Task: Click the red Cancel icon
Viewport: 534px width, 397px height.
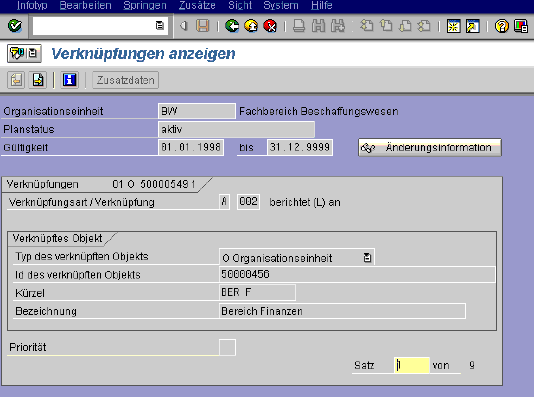Action: tap(270, 26)
